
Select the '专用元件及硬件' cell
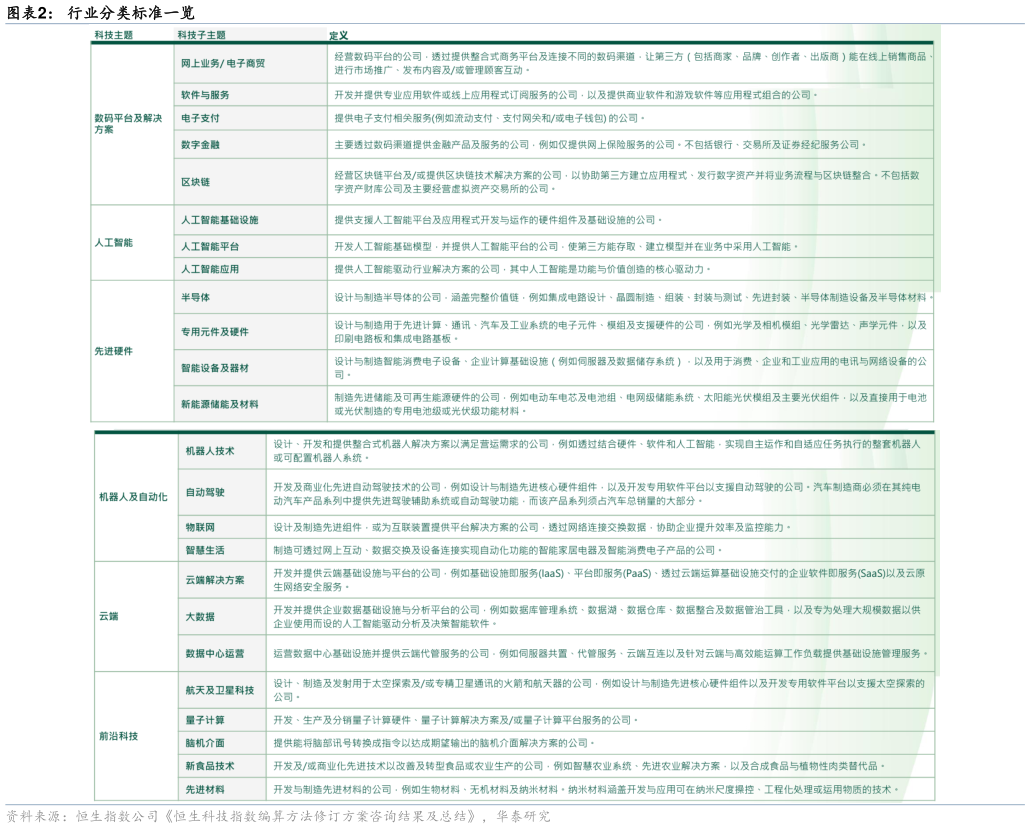pos(250,332)
